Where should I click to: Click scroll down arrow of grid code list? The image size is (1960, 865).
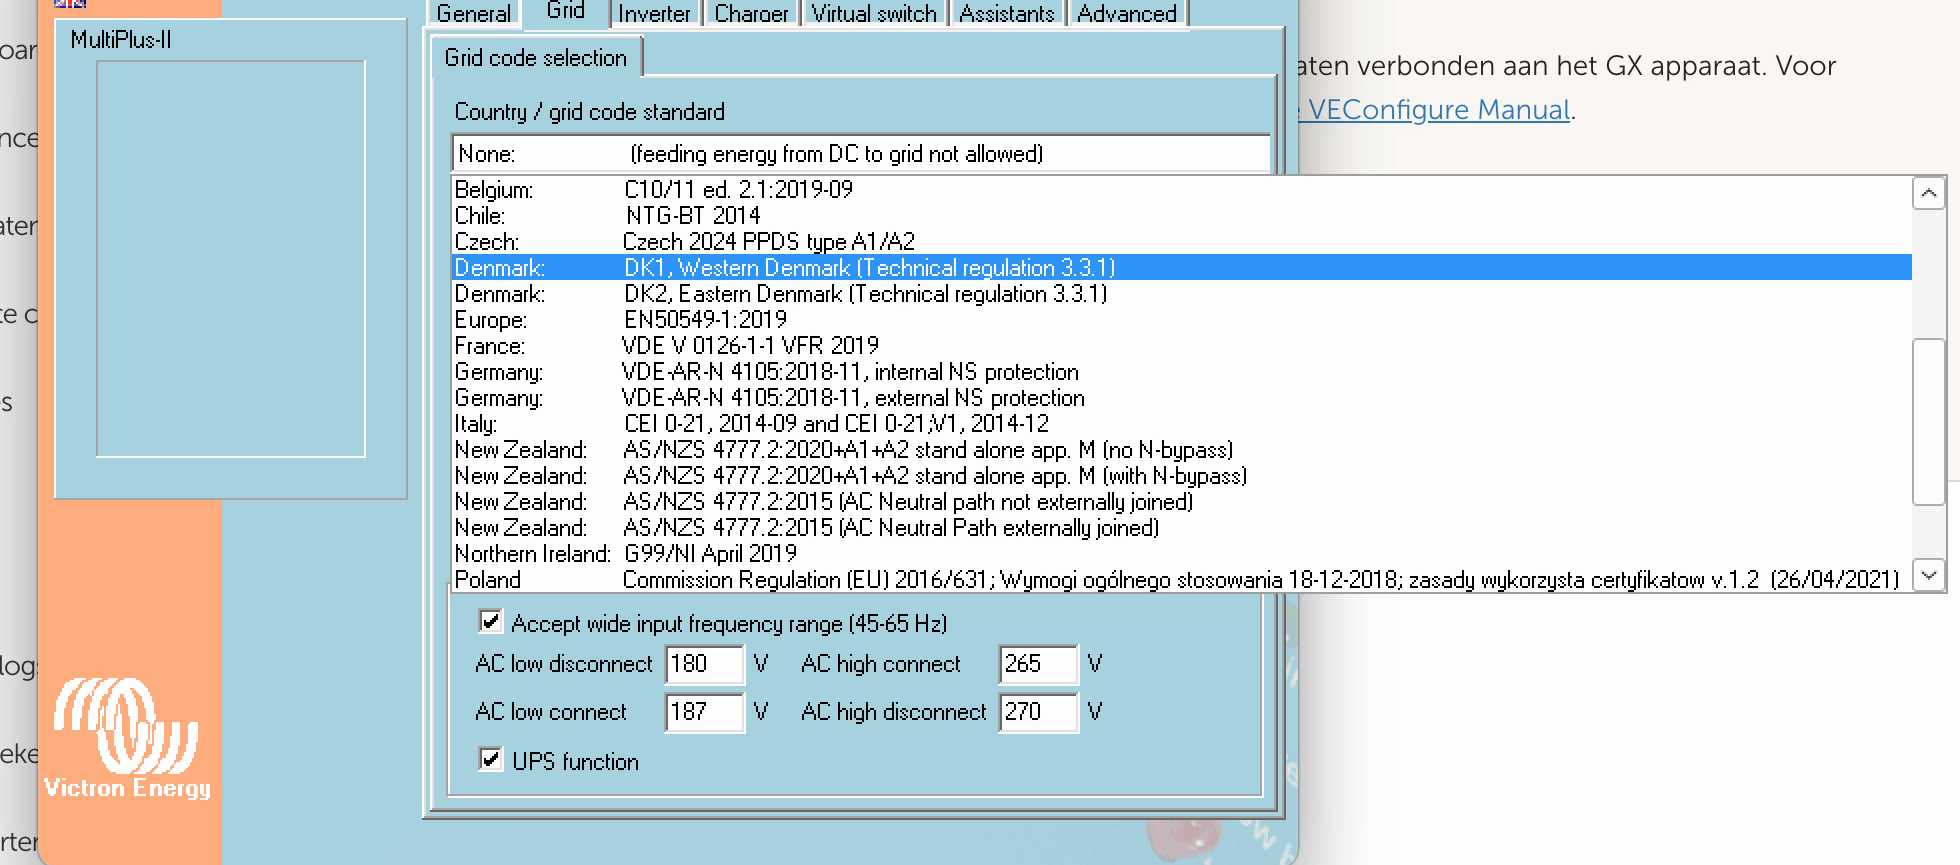point(1928,575)
